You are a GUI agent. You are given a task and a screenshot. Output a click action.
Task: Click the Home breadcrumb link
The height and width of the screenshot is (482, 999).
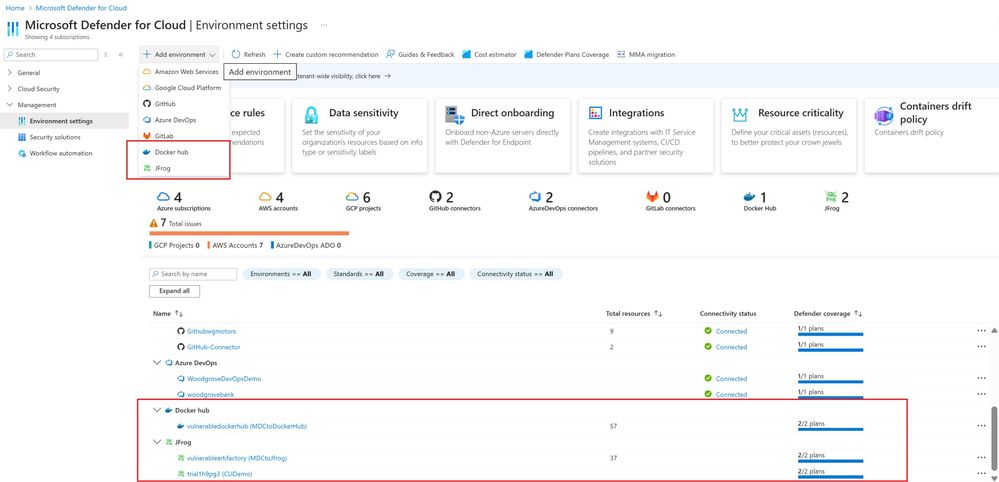coord(15,8)
